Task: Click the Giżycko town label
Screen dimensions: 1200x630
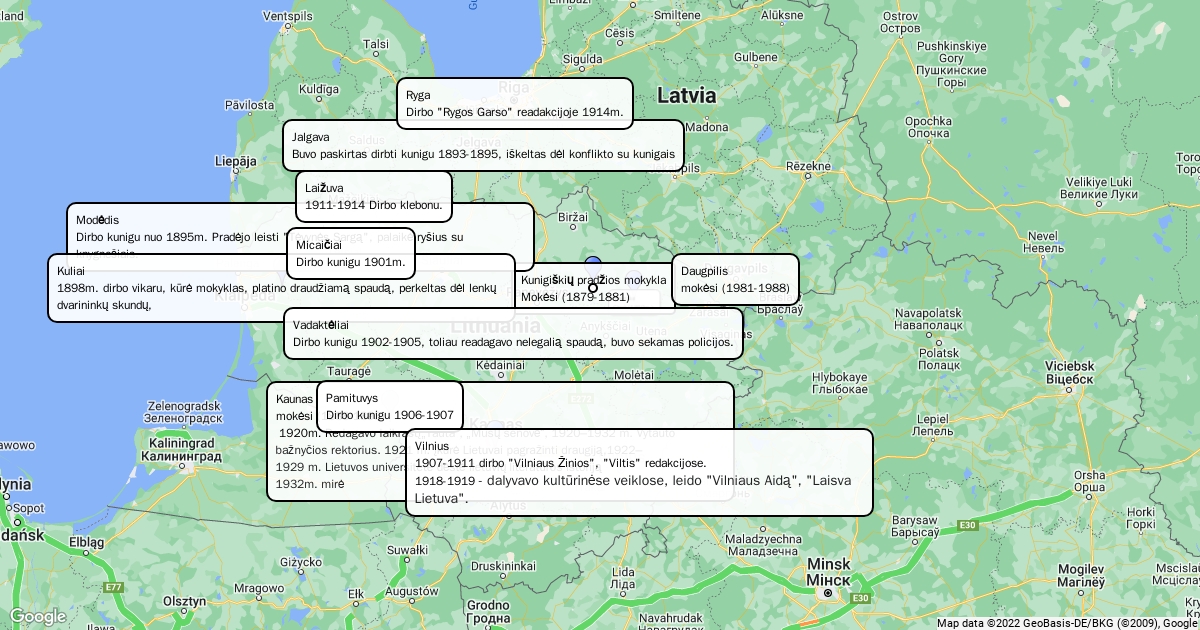Action: (x=299, y=562)
